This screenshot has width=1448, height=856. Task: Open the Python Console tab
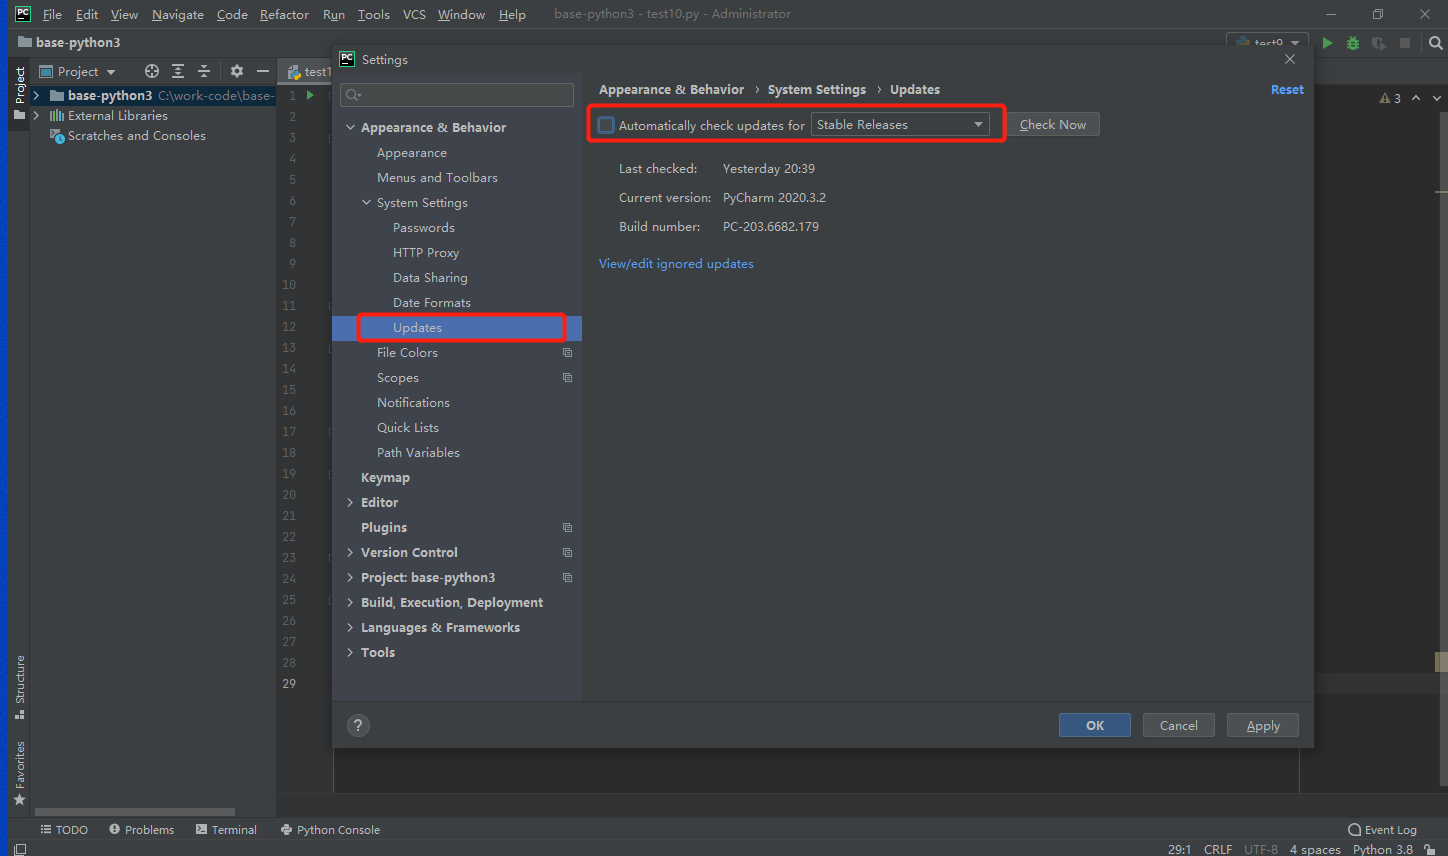[331, 830]
